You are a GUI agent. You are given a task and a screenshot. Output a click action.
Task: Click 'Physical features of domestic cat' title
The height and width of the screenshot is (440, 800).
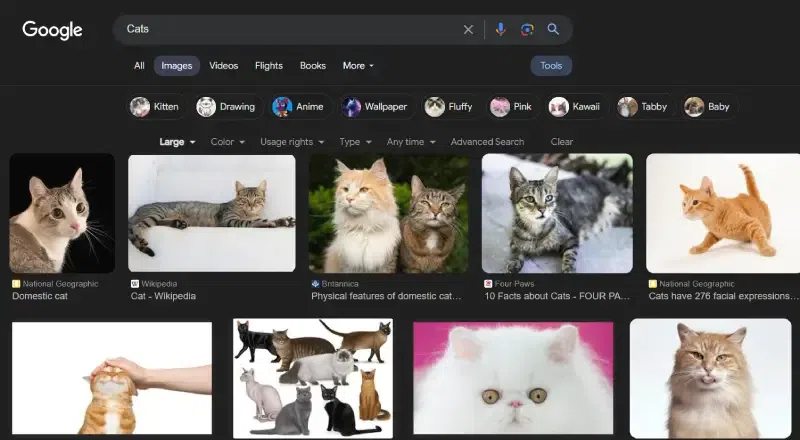click(x=386, y=296)
